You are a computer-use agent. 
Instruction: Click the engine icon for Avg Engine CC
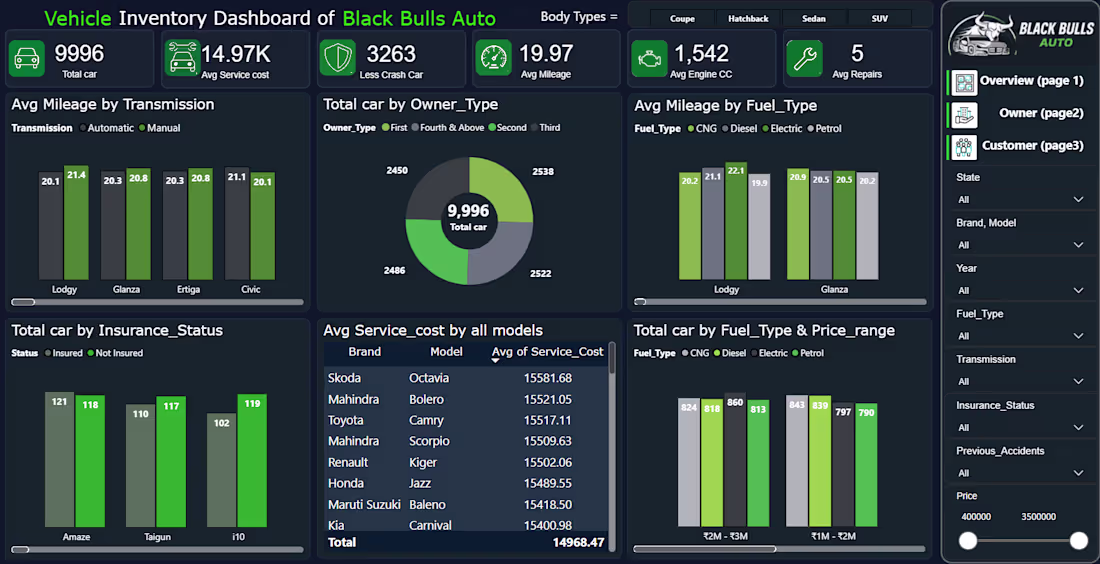point(649,58)
